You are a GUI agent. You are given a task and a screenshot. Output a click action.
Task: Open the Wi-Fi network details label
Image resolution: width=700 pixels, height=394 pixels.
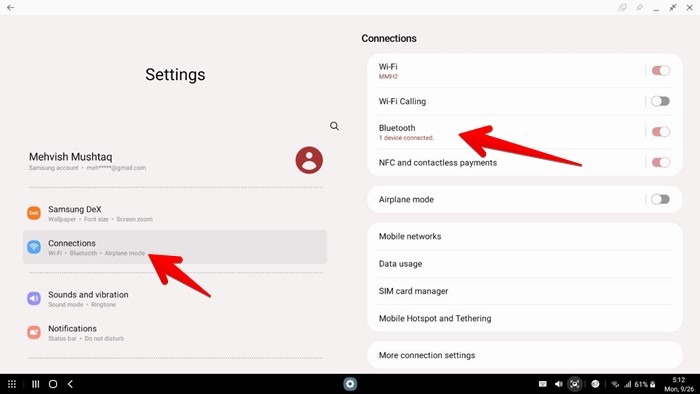click(x=388, y=71)
